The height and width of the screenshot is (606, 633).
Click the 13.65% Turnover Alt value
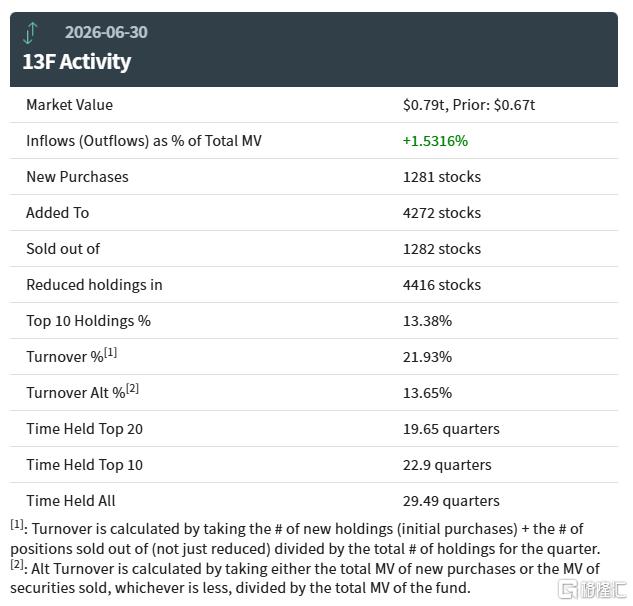(427, 393)
